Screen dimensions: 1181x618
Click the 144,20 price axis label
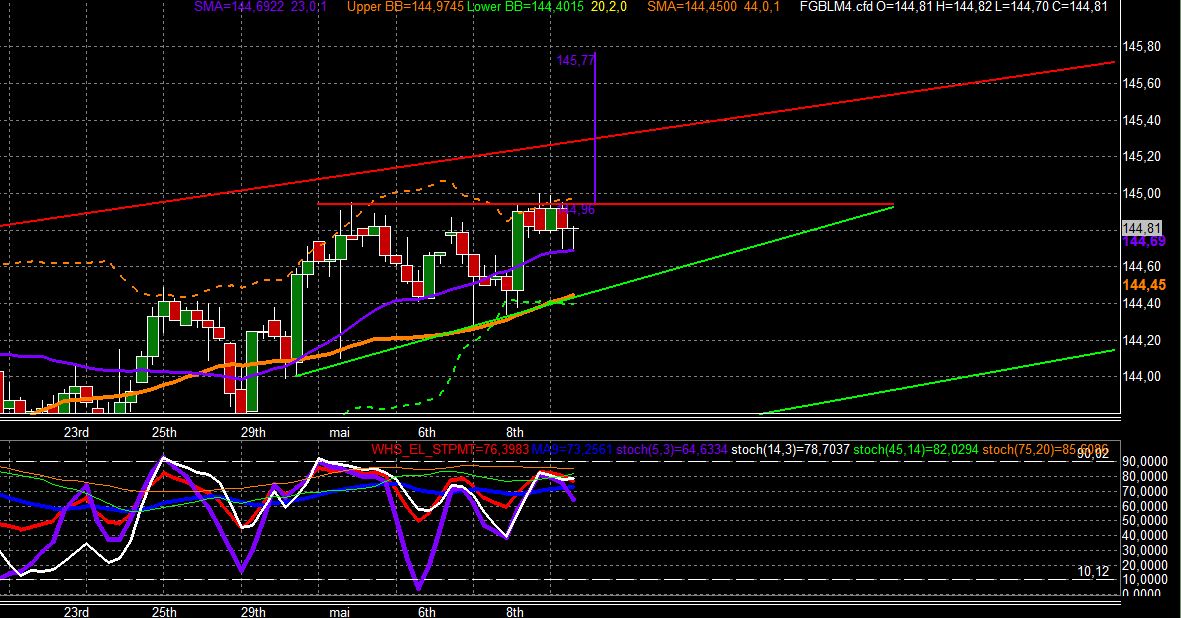pos(1142,340)
